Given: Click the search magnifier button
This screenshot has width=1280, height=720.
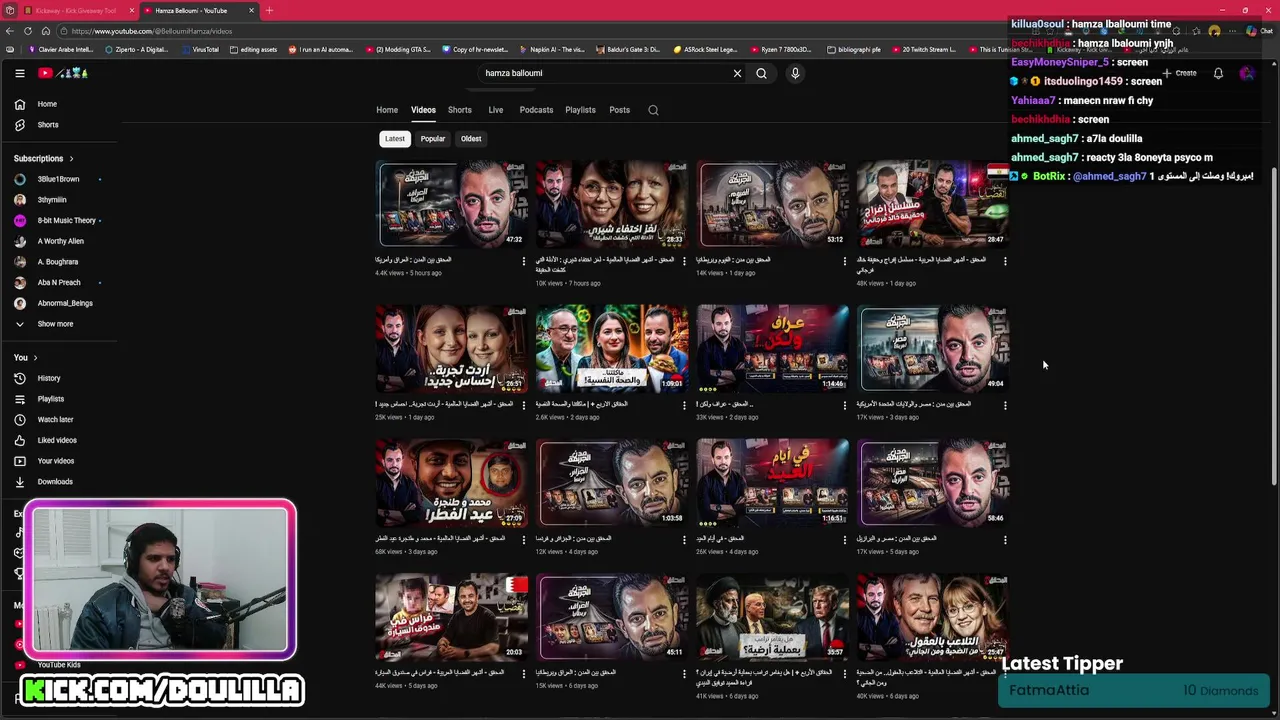Looking at the screenshot, I should point(761,73).
